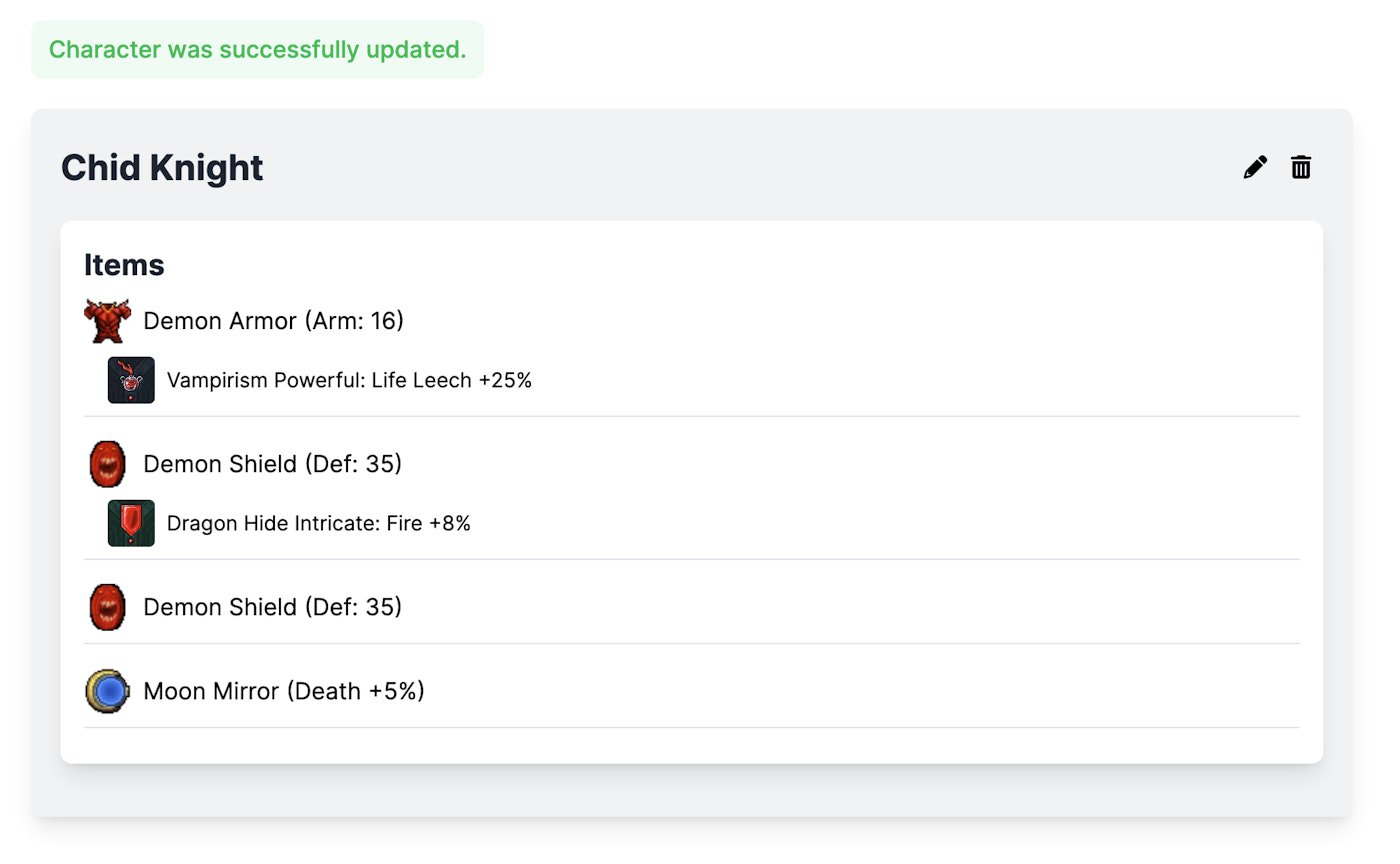Select Demon Shield label directly above Moon Mirror
The height and width of the screenshot is (864, 1400).
272,607
